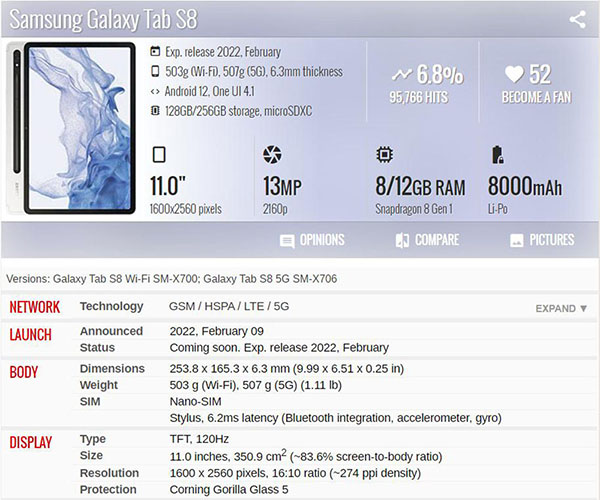Click the storage chip icon

155,111
